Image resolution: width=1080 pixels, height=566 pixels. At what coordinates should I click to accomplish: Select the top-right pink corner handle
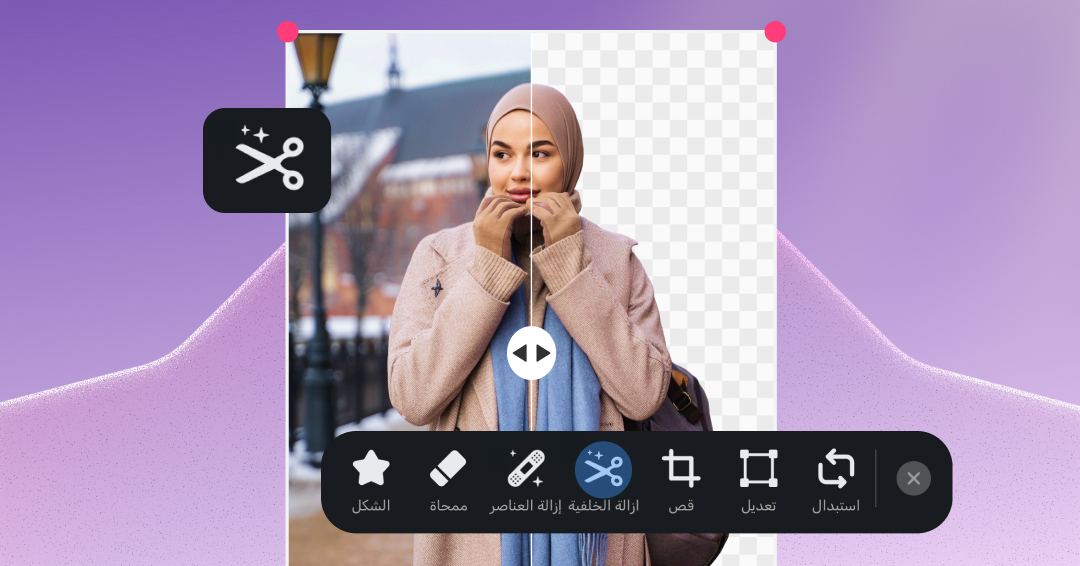(x=775, y=32)
